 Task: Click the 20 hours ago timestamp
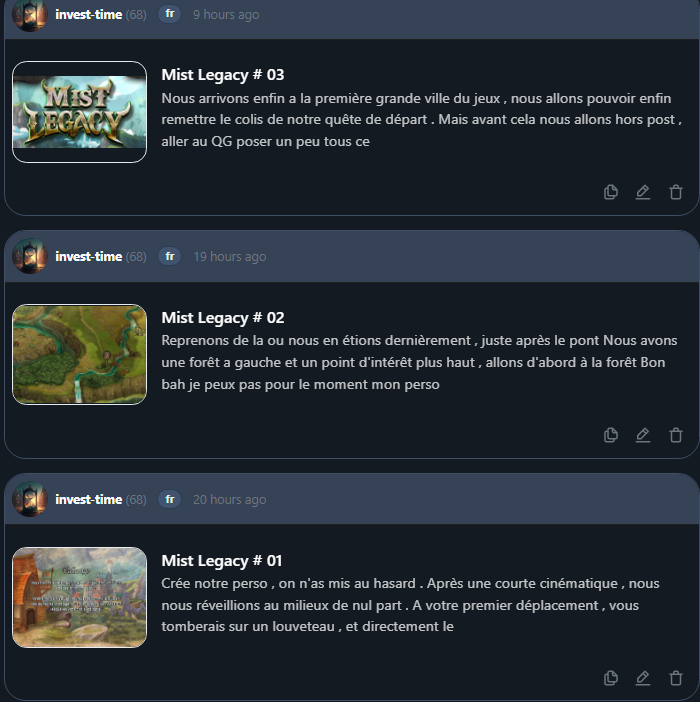(230, 500)
